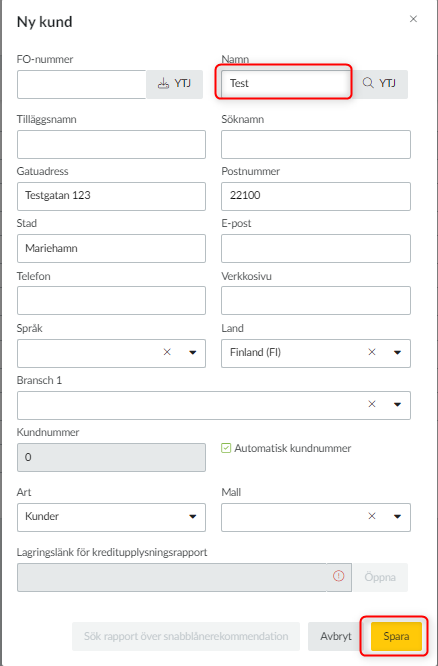Expand the Bransch 1 dropdown arrow
Screen dimensions: 438x666
pyautogui.click(x=397, y=405)
